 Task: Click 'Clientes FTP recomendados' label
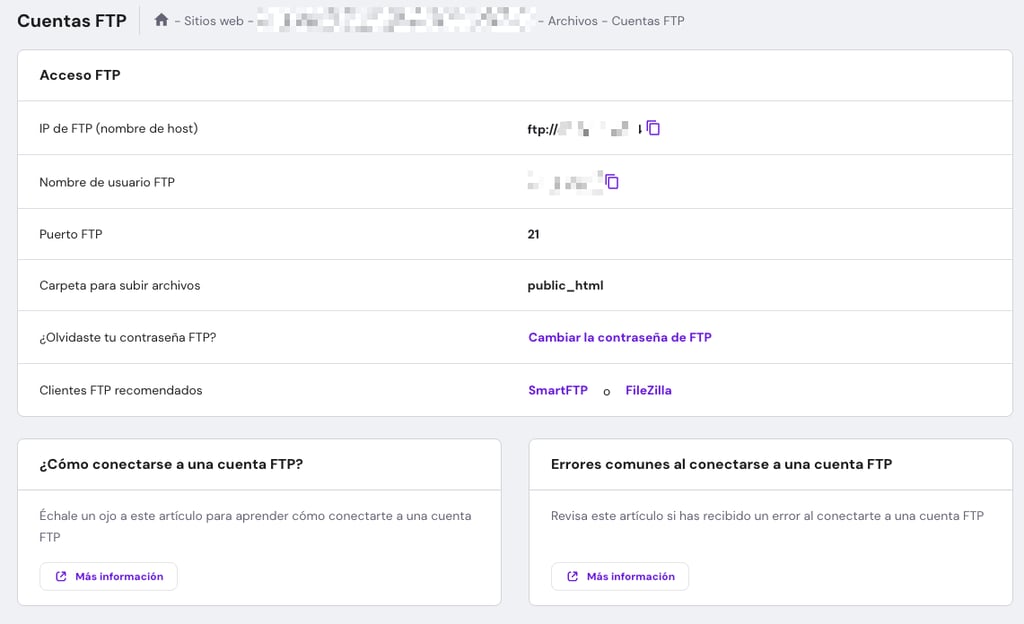pyautogui.click(x=121, y=390)
